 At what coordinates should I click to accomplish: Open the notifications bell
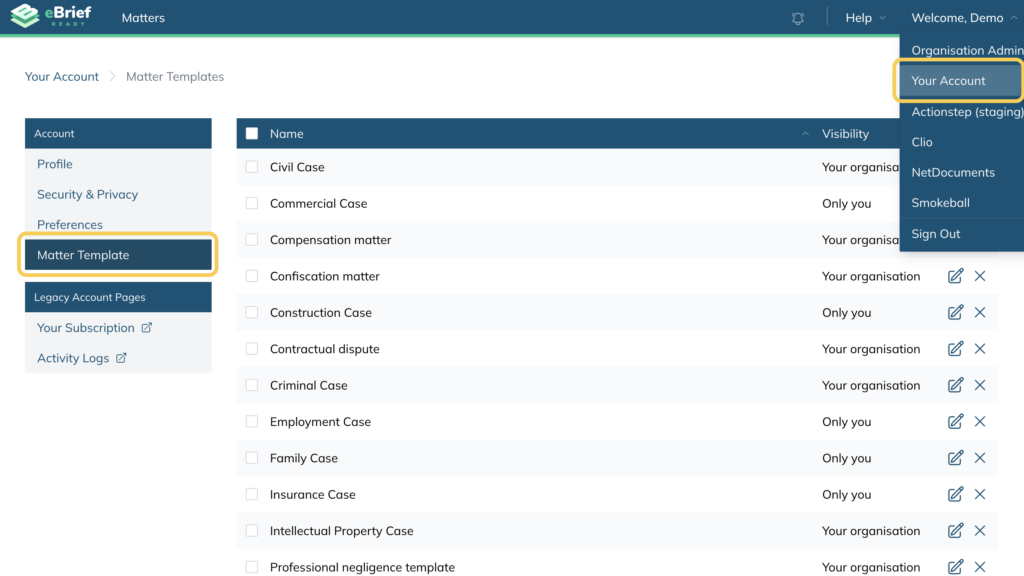[797, 18]
